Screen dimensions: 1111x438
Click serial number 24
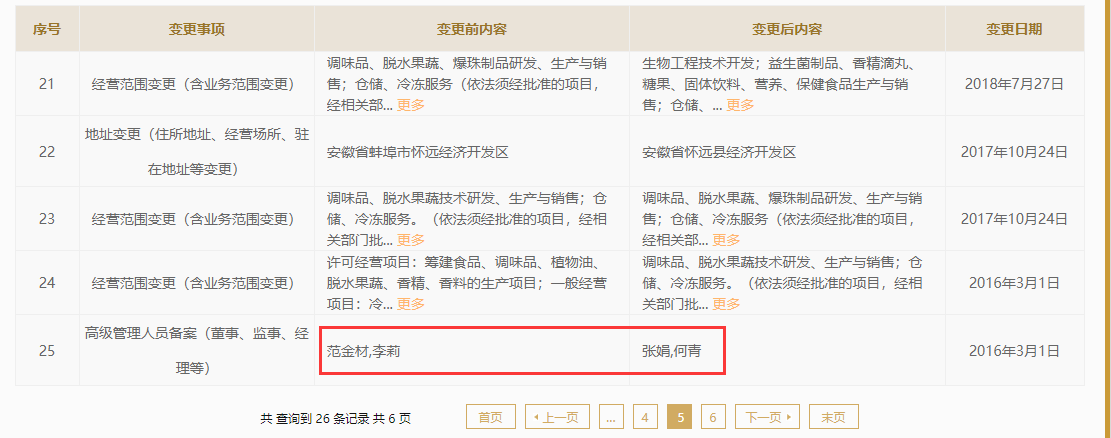click(x=47, y=283)
